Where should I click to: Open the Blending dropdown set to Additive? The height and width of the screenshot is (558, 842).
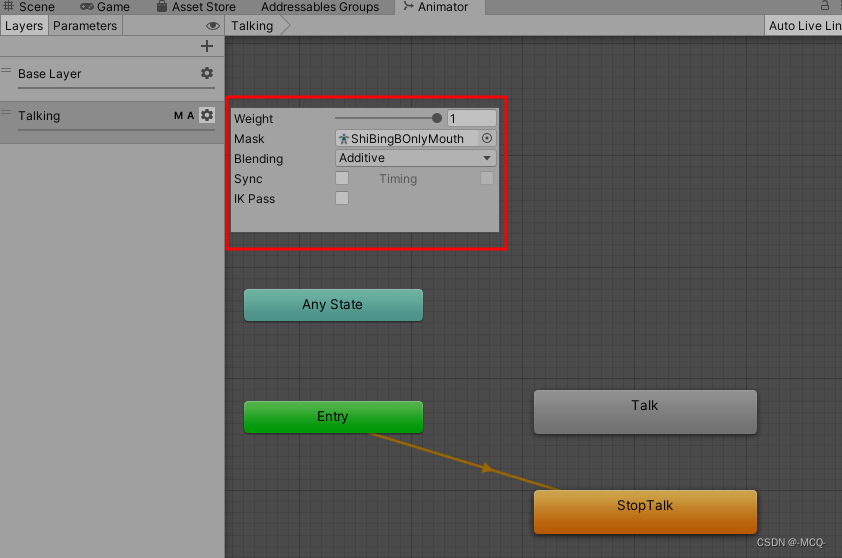[415, 158]
